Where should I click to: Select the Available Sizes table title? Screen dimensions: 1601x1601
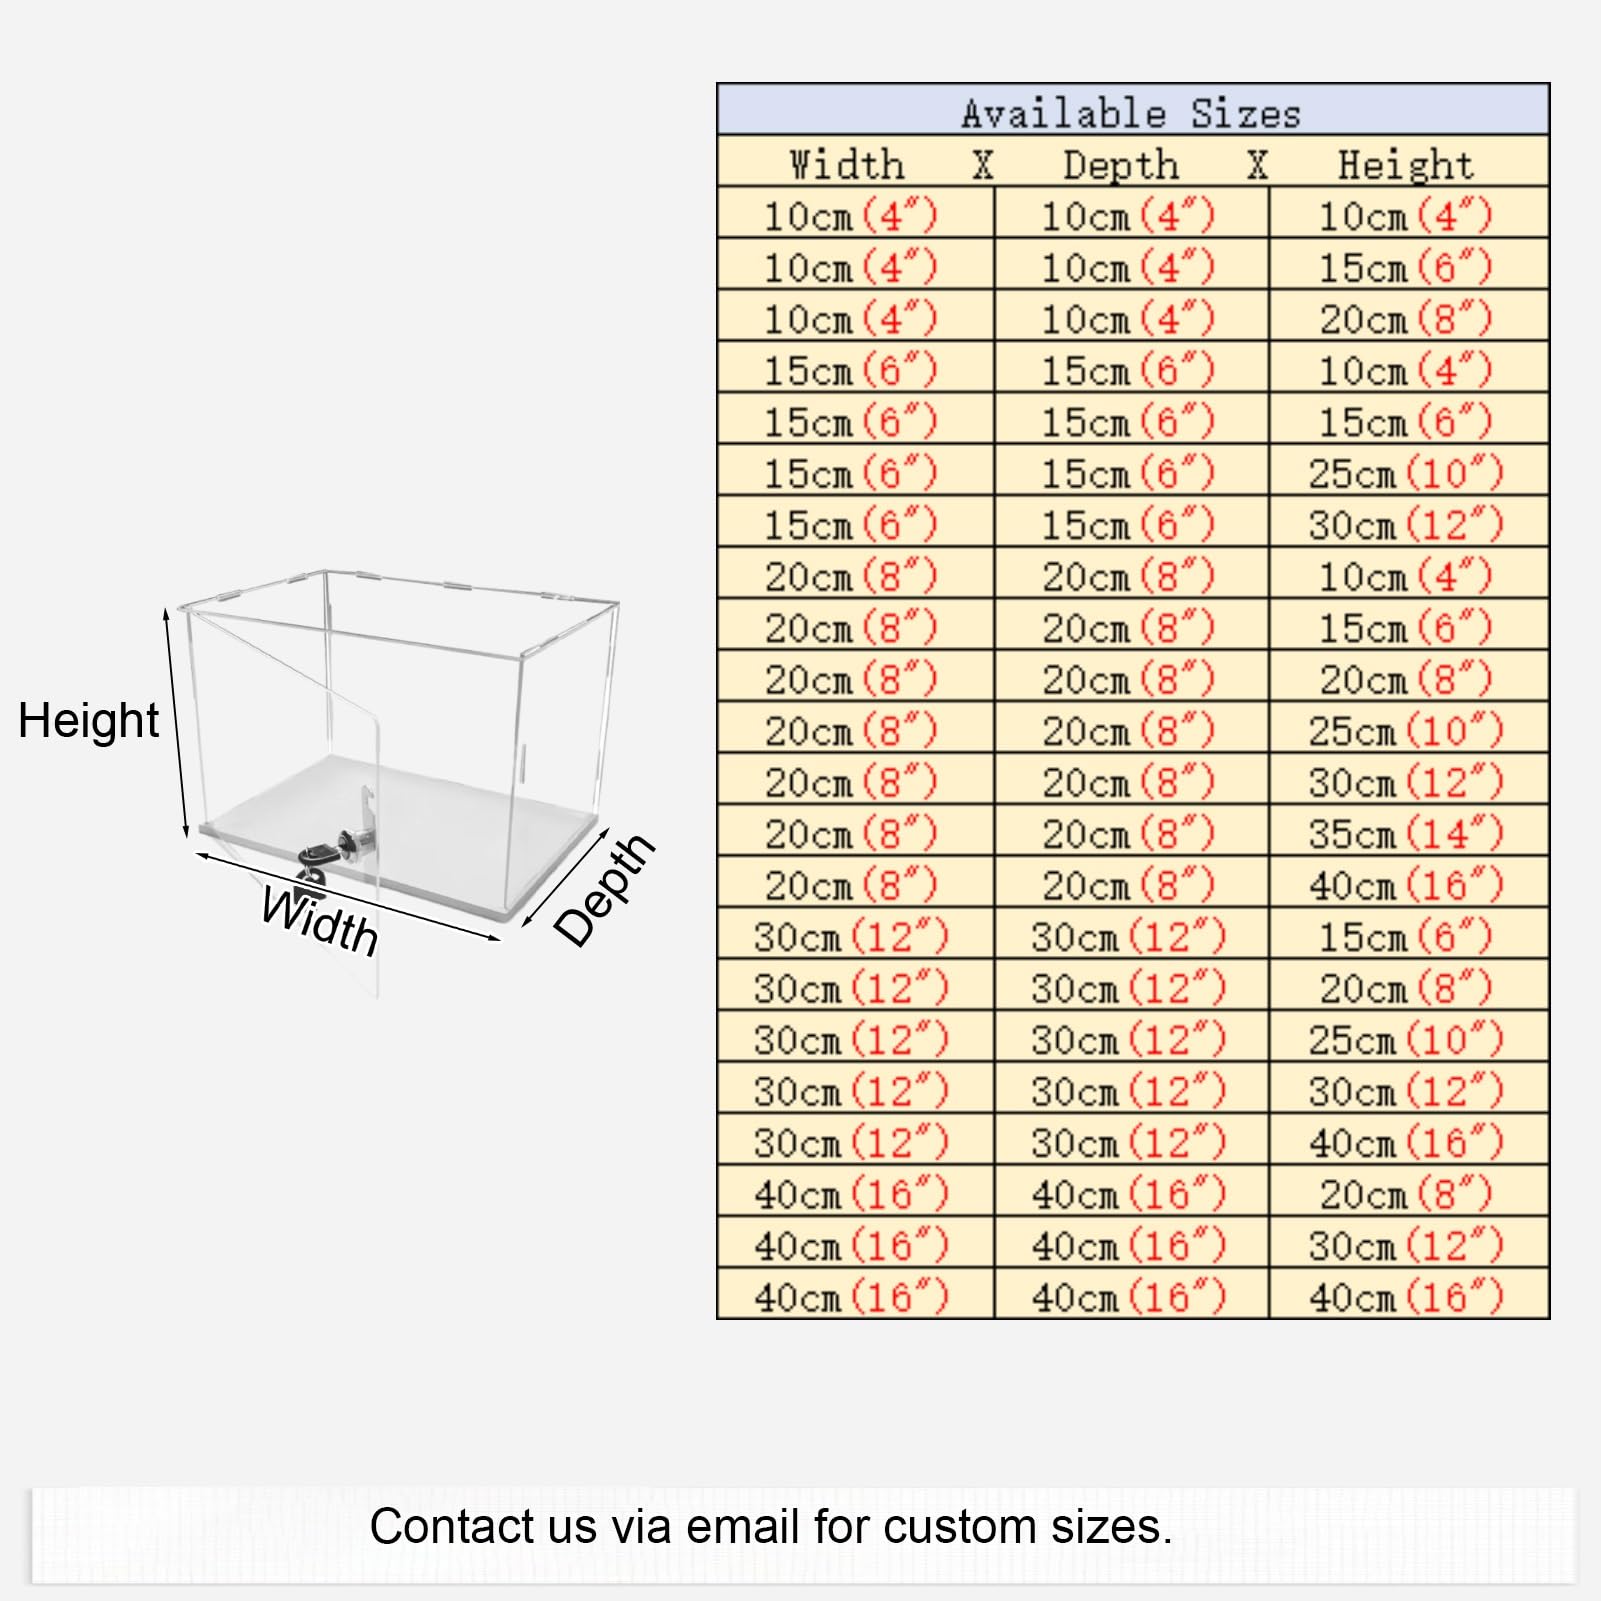click(x=1132, y=112)
